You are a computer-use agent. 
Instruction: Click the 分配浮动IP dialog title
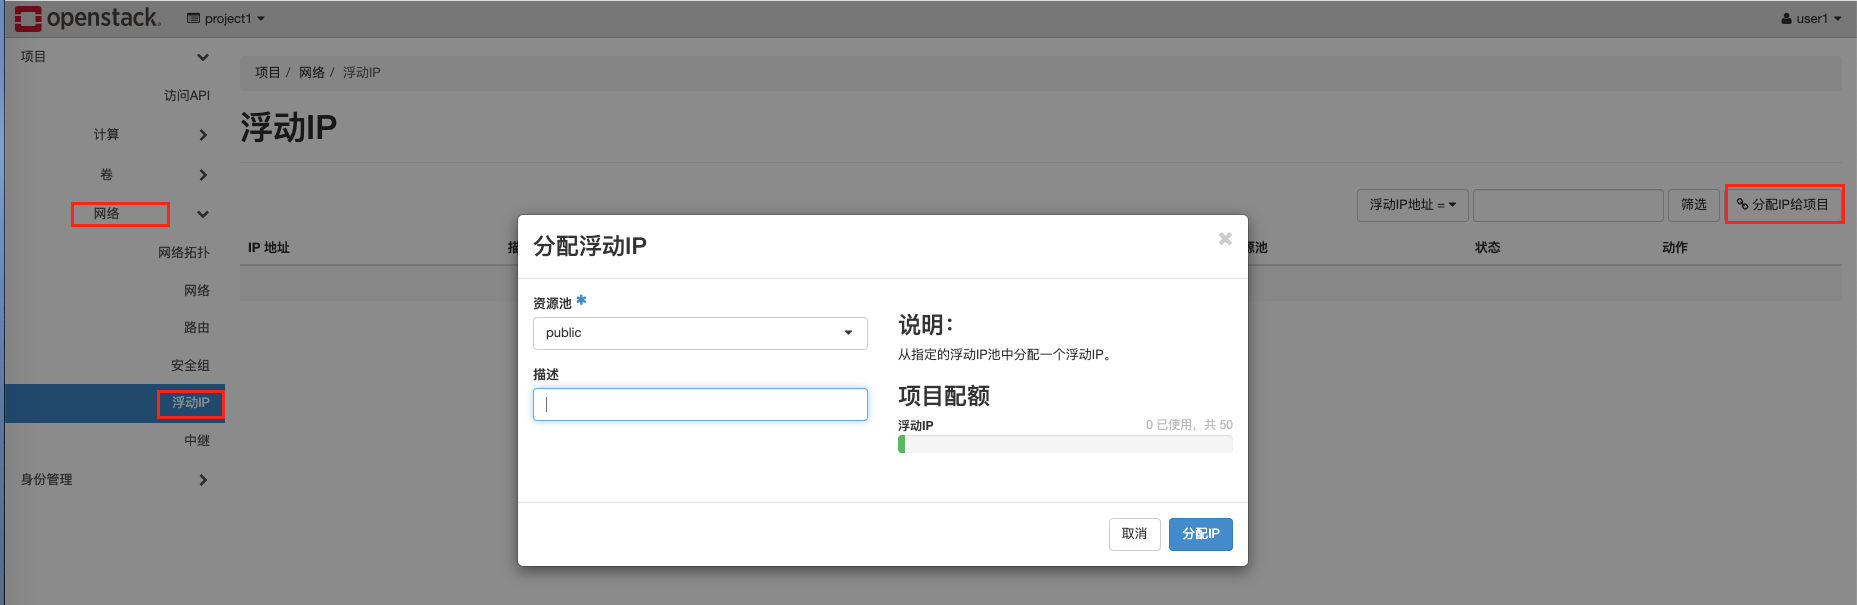590,246
